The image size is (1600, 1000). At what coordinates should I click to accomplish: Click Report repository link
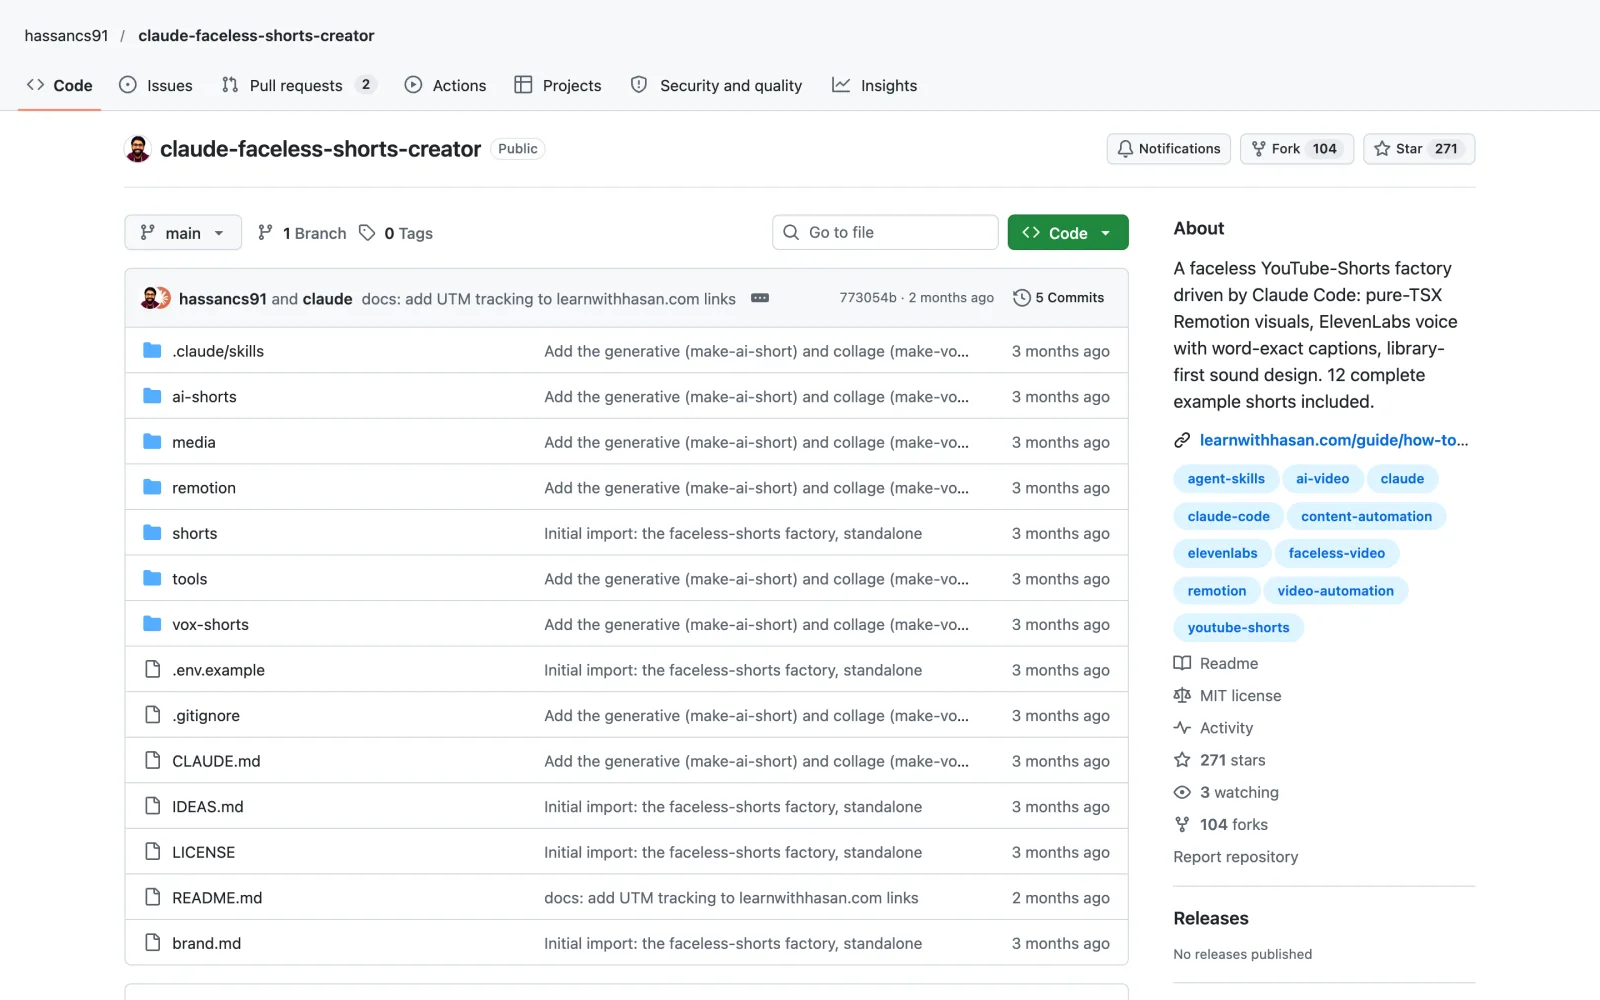tap(1235, 857)
